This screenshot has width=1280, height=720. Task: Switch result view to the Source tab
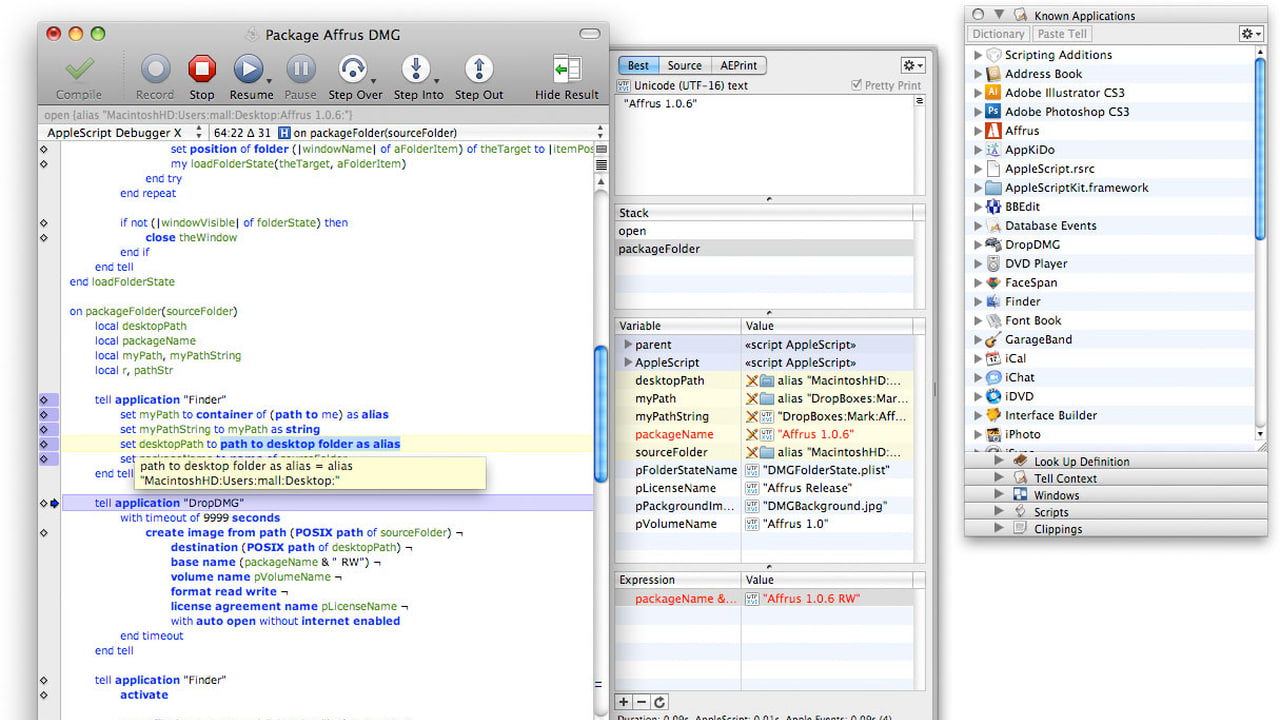[x=685, y=66]
